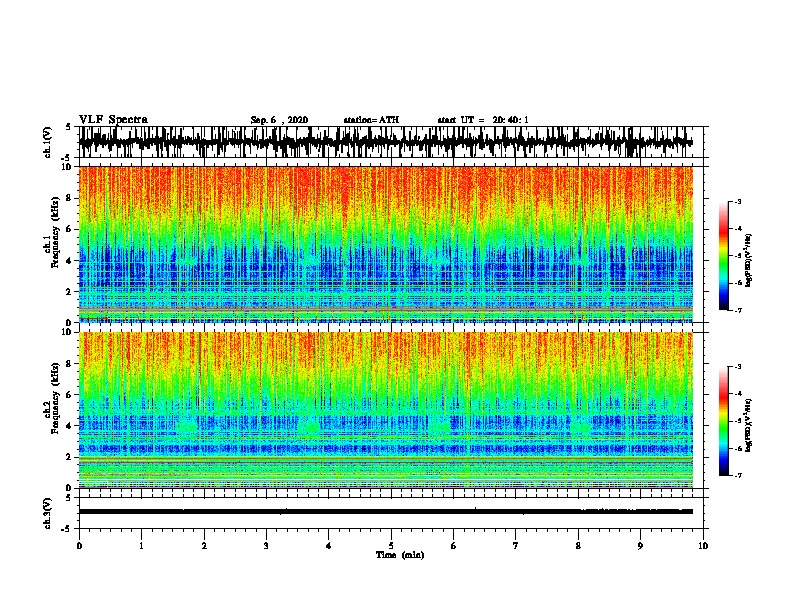
Task: Click the "8" minute tick label
Action: click(x=578, y=546)
